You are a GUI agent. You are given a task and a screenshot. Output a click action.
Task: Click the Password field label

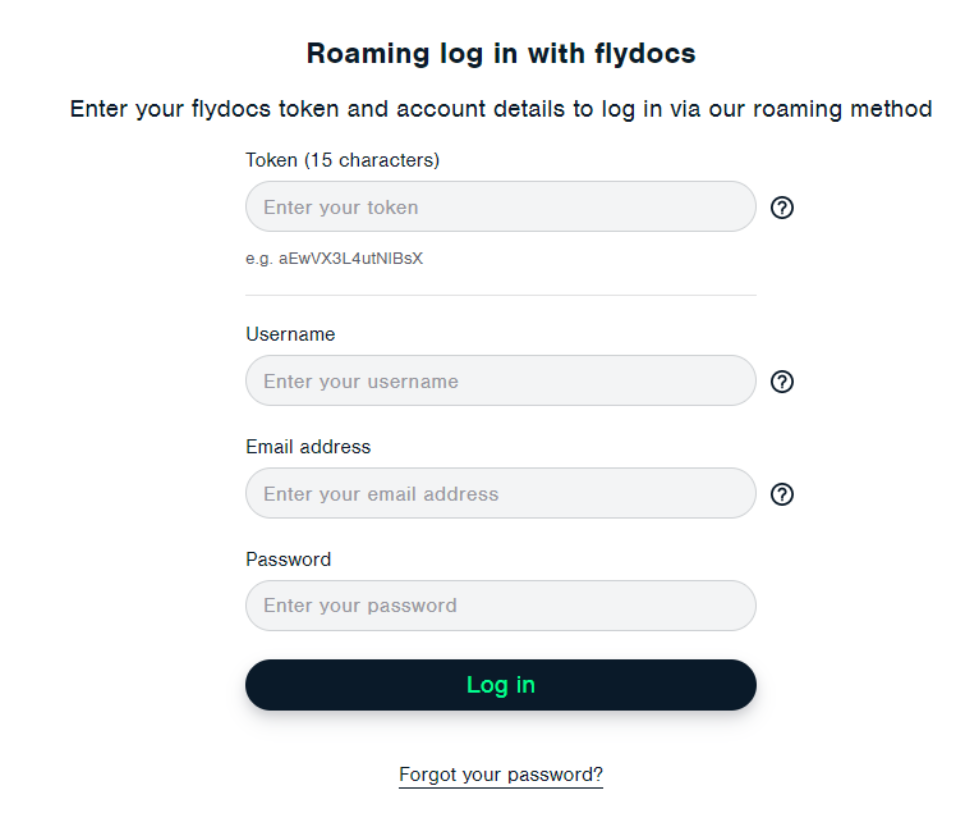point(288,559)
